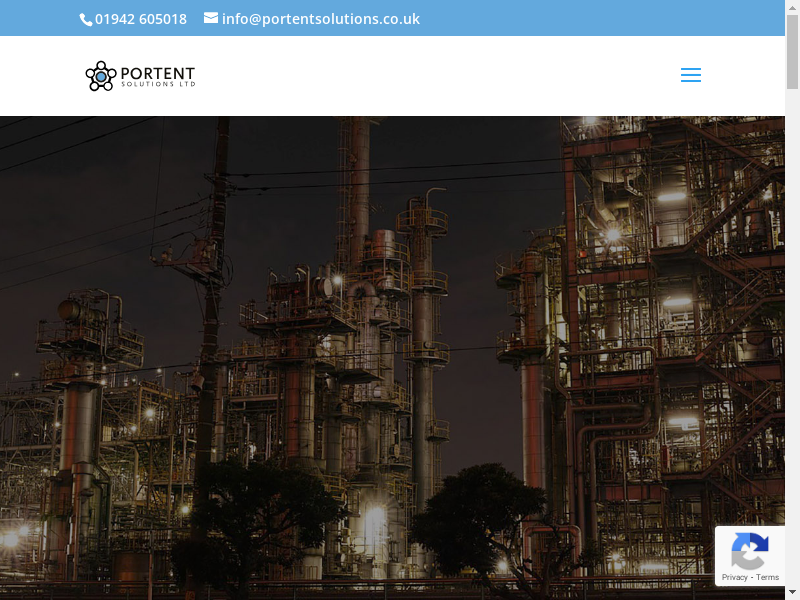Open the reCAPTCHA Terms link
The width and height of the screenshot is (800, 600).
click(x=768, y=577)
